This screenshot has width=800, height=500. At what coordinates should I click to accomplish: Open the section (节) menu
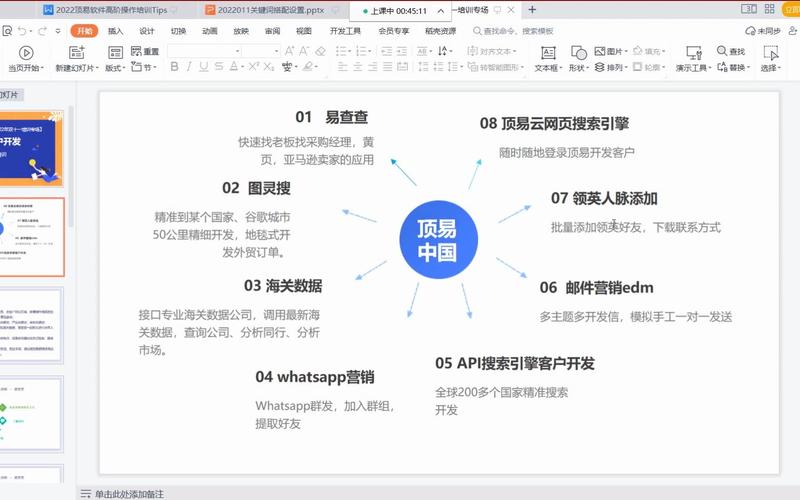pos(143,67)
